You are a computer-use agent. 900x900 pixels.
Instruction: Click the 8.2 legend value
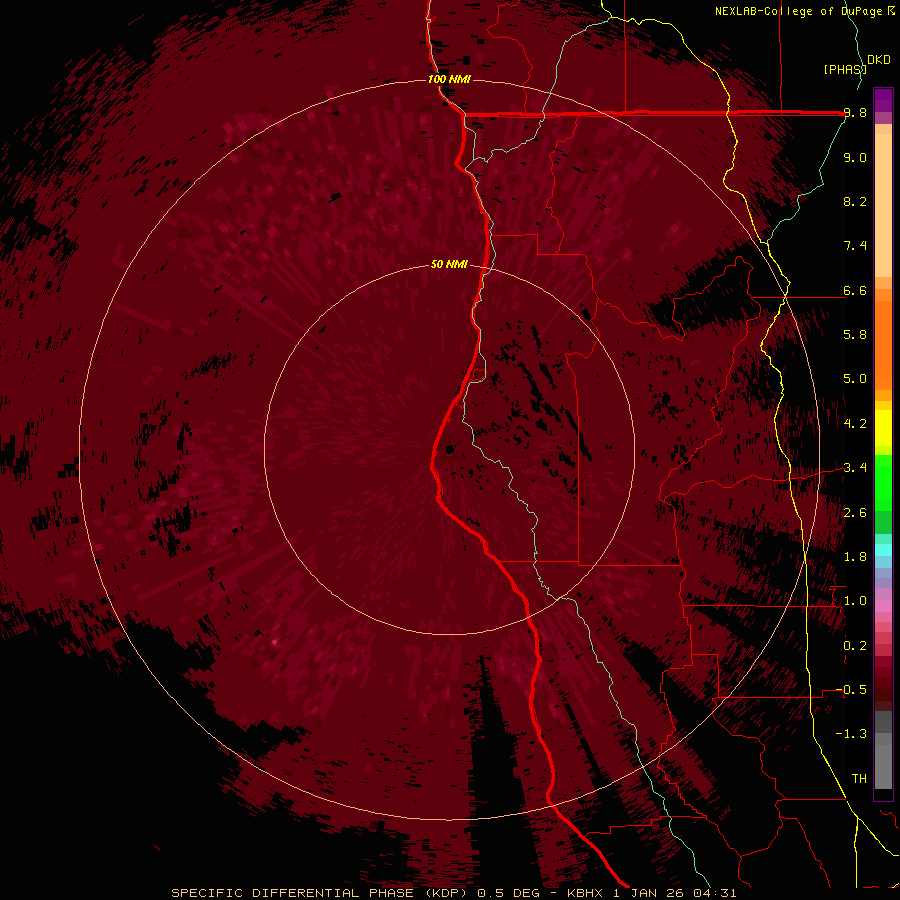click(x=855, y=201)
